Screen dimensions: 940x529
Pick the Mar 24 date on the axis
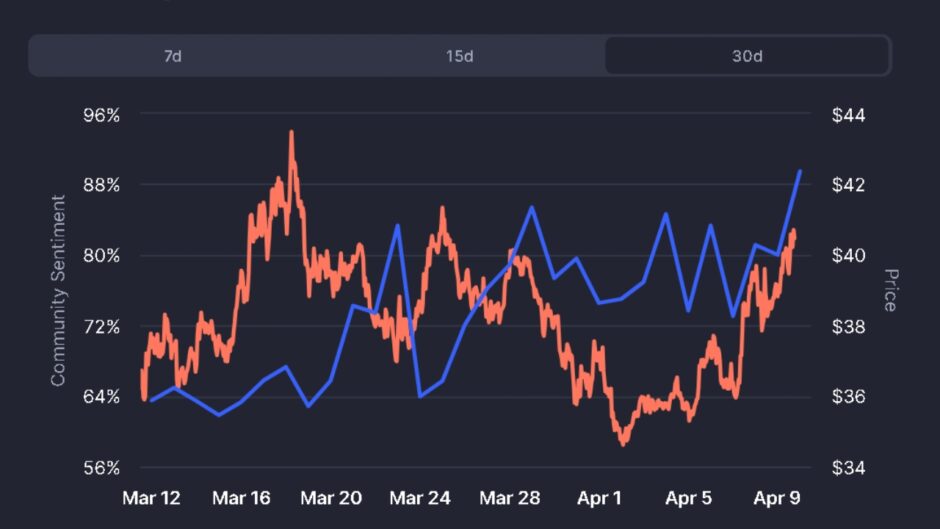[420, 497]
